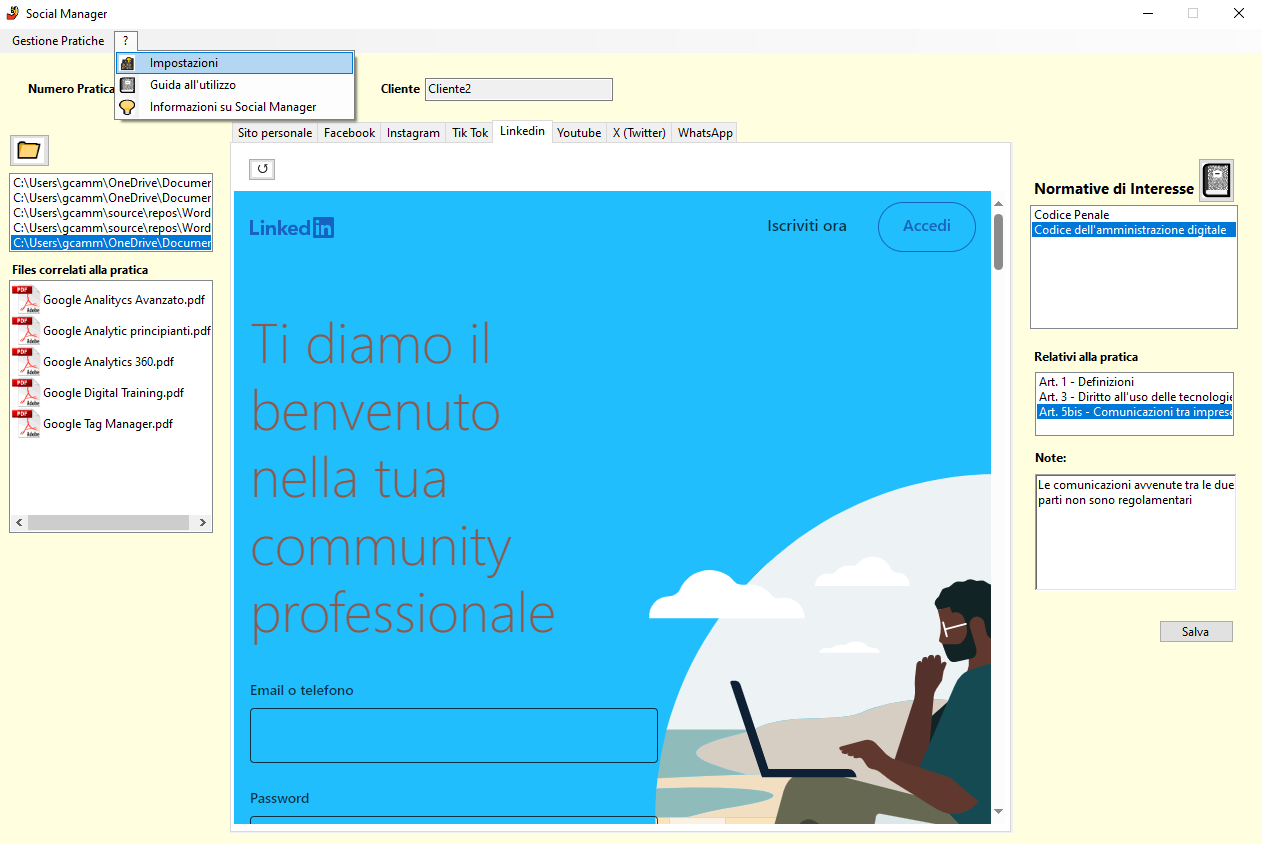The image size is (1262, 844).
Task: Click the files list horizontal scrollbar thumb
Action: 108,523
